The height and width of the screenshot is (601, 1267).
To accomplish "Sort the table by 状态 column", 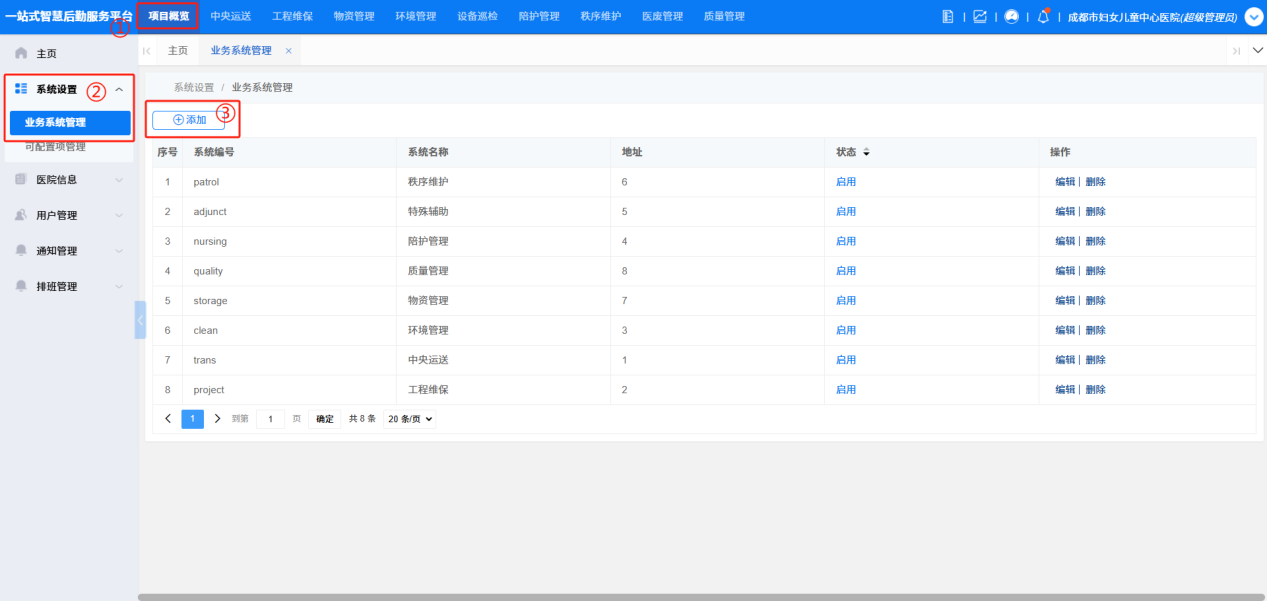I will [867, 152].
